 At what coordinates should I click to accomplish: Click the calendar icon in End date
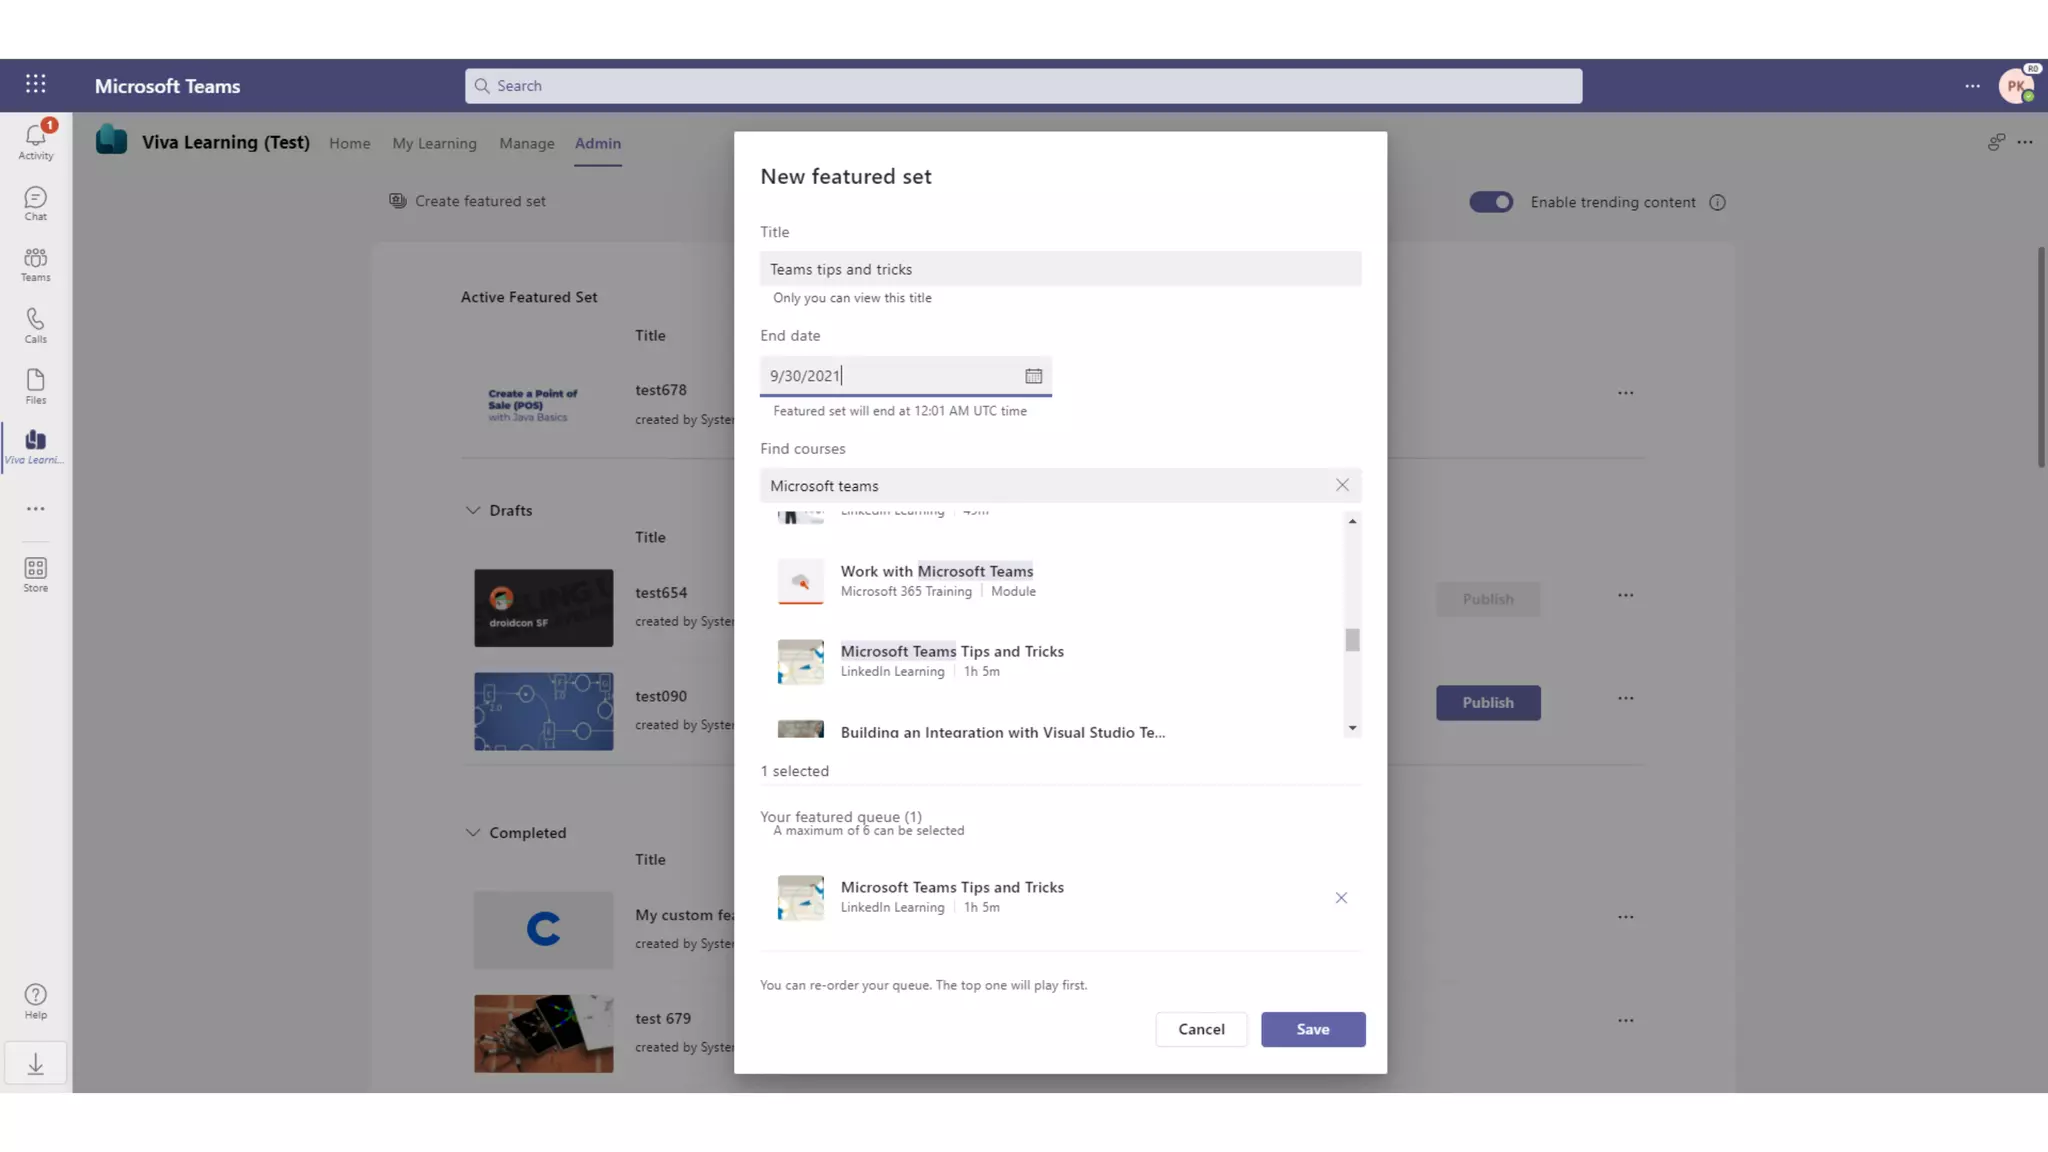(x=1033, y=376)
